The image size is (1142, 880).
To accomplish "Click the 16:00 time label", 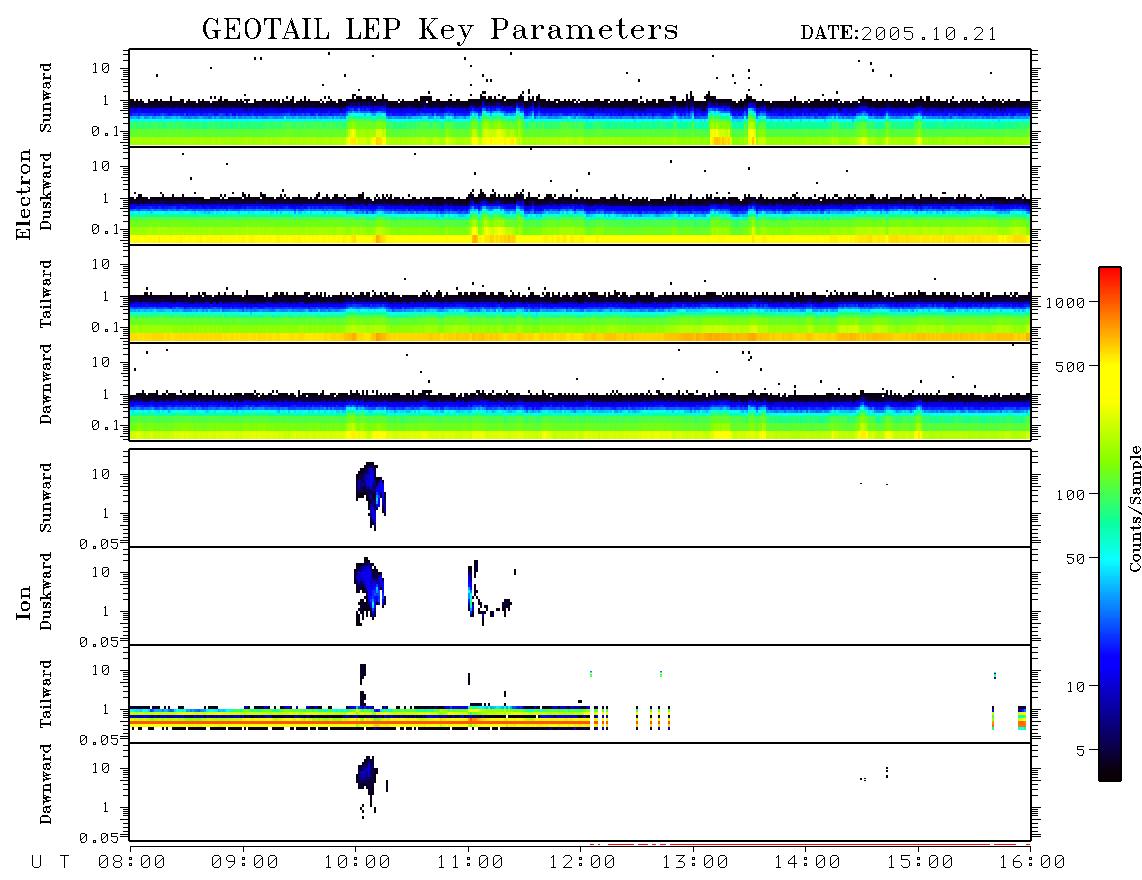I will 1032,862.
